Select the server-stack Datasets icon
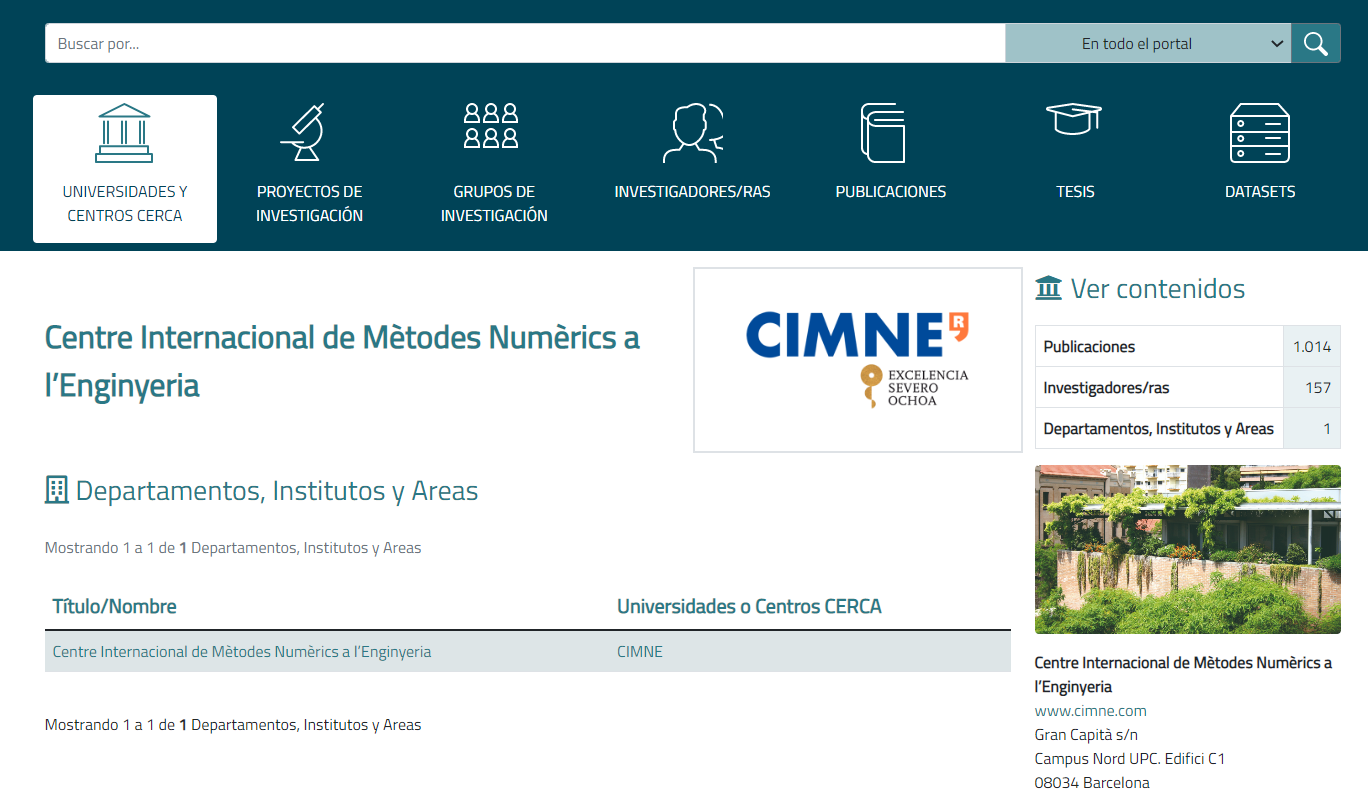Image resolution: width=1368 pixels, height=795 pixels. [x=1259, y=133]
